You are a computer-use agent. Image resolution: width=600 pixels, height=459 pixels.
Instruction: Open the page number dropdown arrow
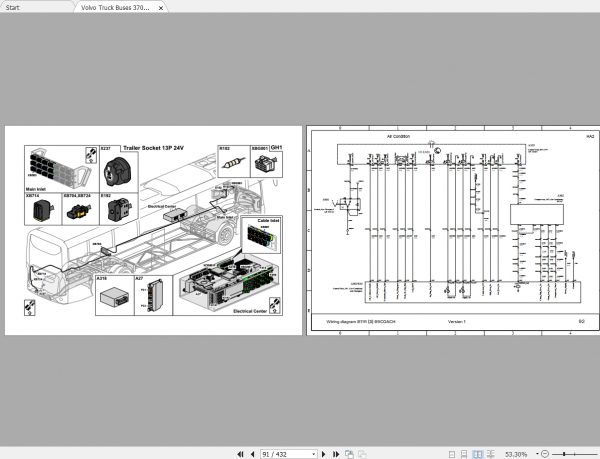tap(313, 454)
